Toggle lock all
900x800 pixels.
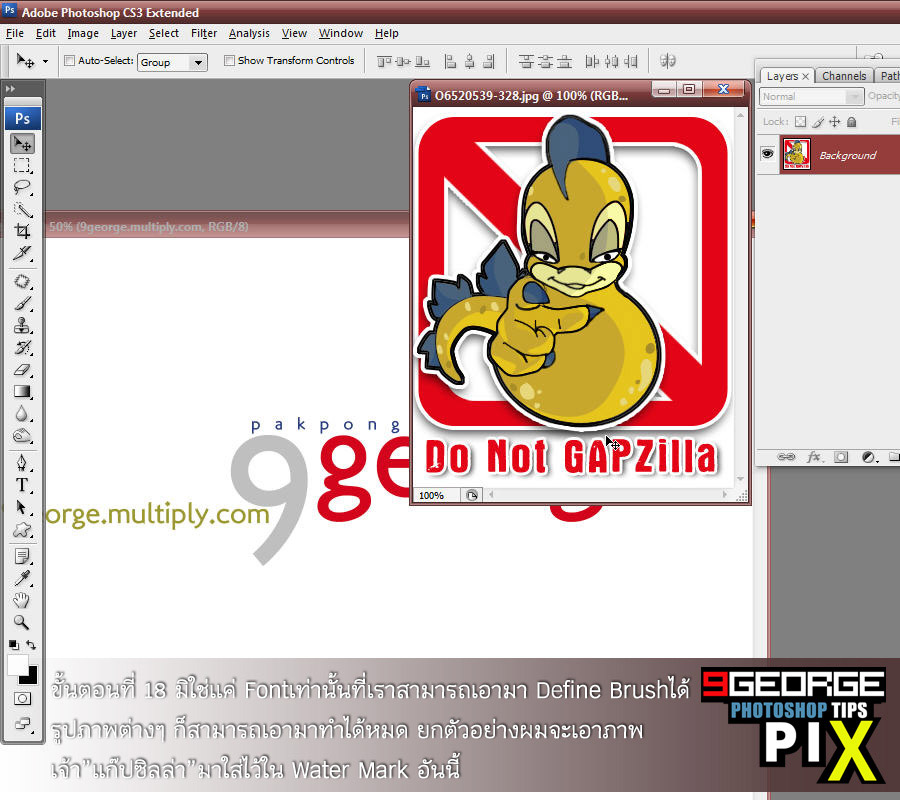click(852, 122)
